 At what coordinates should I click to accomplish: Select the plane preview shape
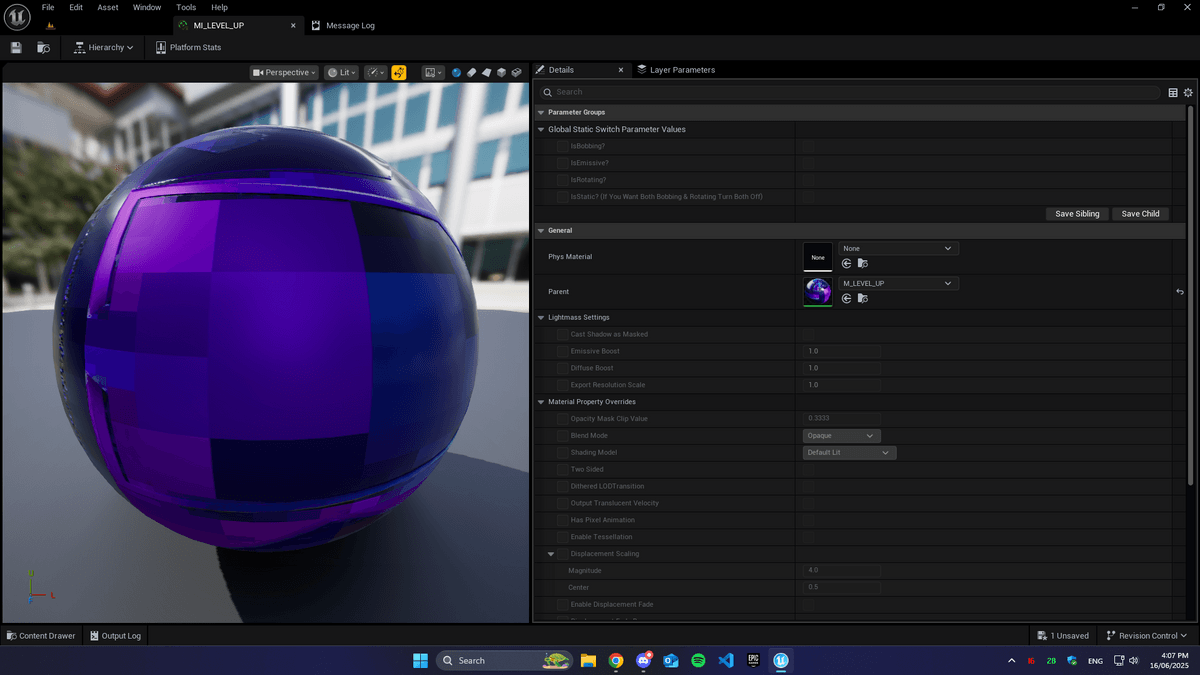(486, 72)
